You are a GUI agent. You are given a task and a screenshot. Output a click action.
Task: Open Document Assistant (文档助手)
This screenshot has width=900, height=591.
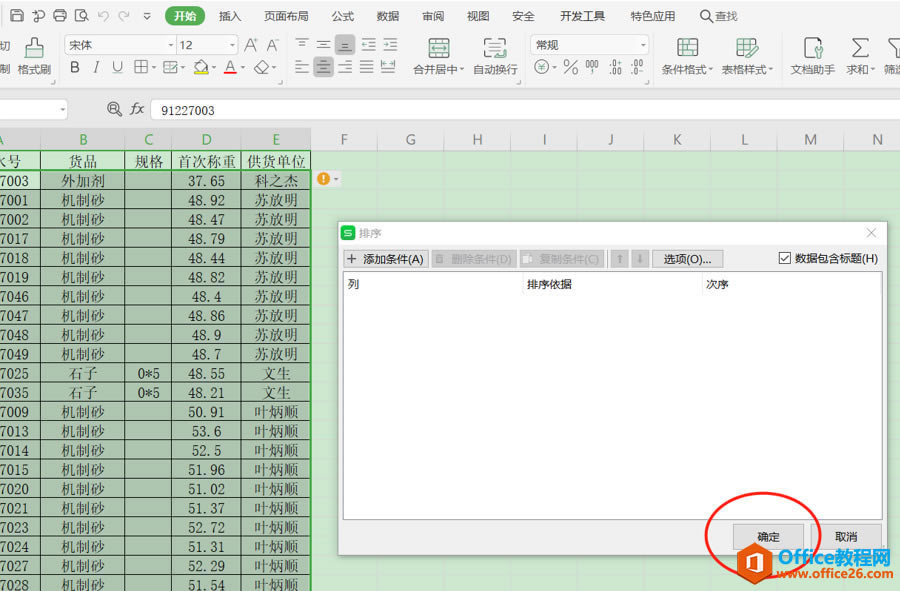click(x=812, y=56)
